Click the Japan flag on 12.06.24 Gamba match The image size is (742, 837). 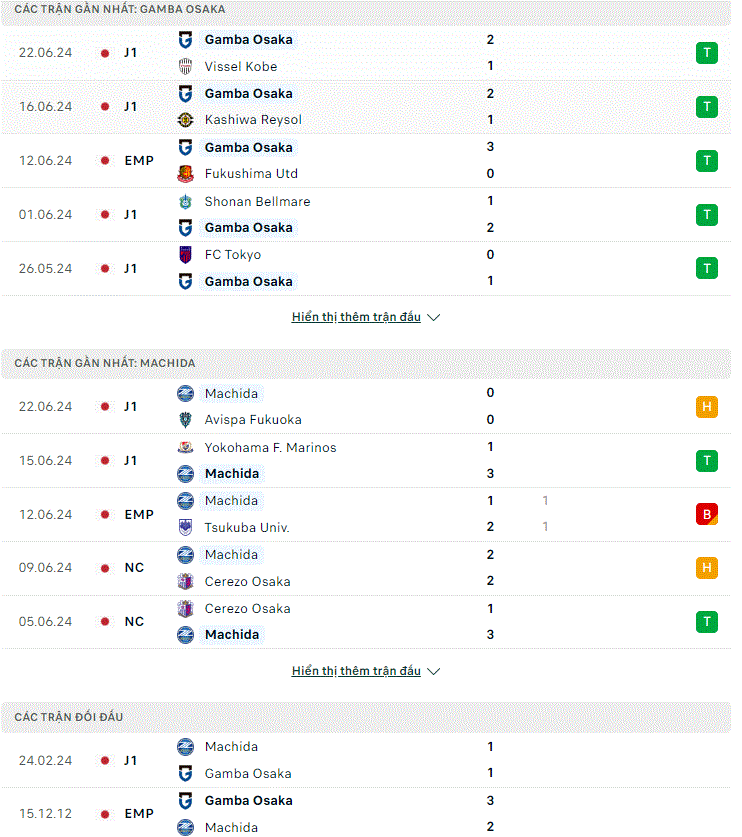coord(105,161)
